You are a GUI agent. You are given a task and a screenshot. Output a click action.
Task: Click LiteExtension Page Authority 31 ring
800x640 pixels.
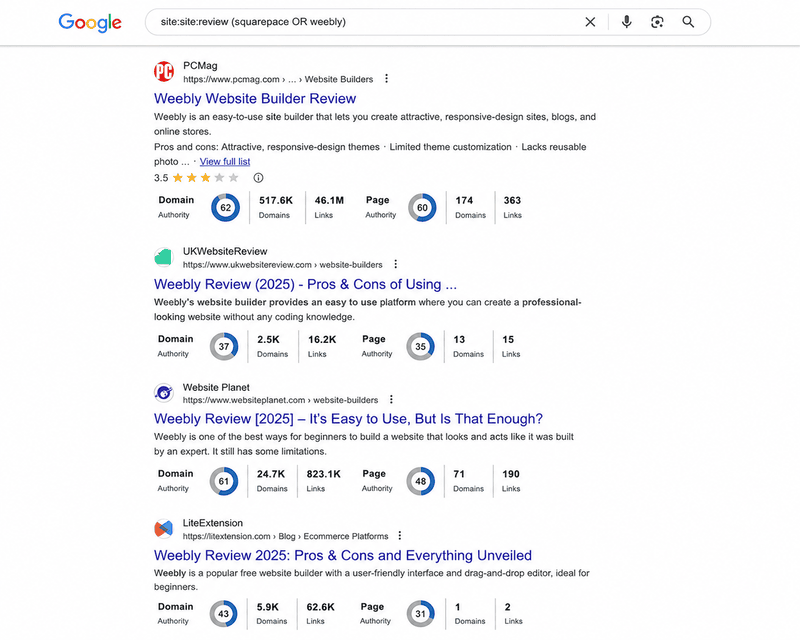pyautogui.click(x=420, y=614)
